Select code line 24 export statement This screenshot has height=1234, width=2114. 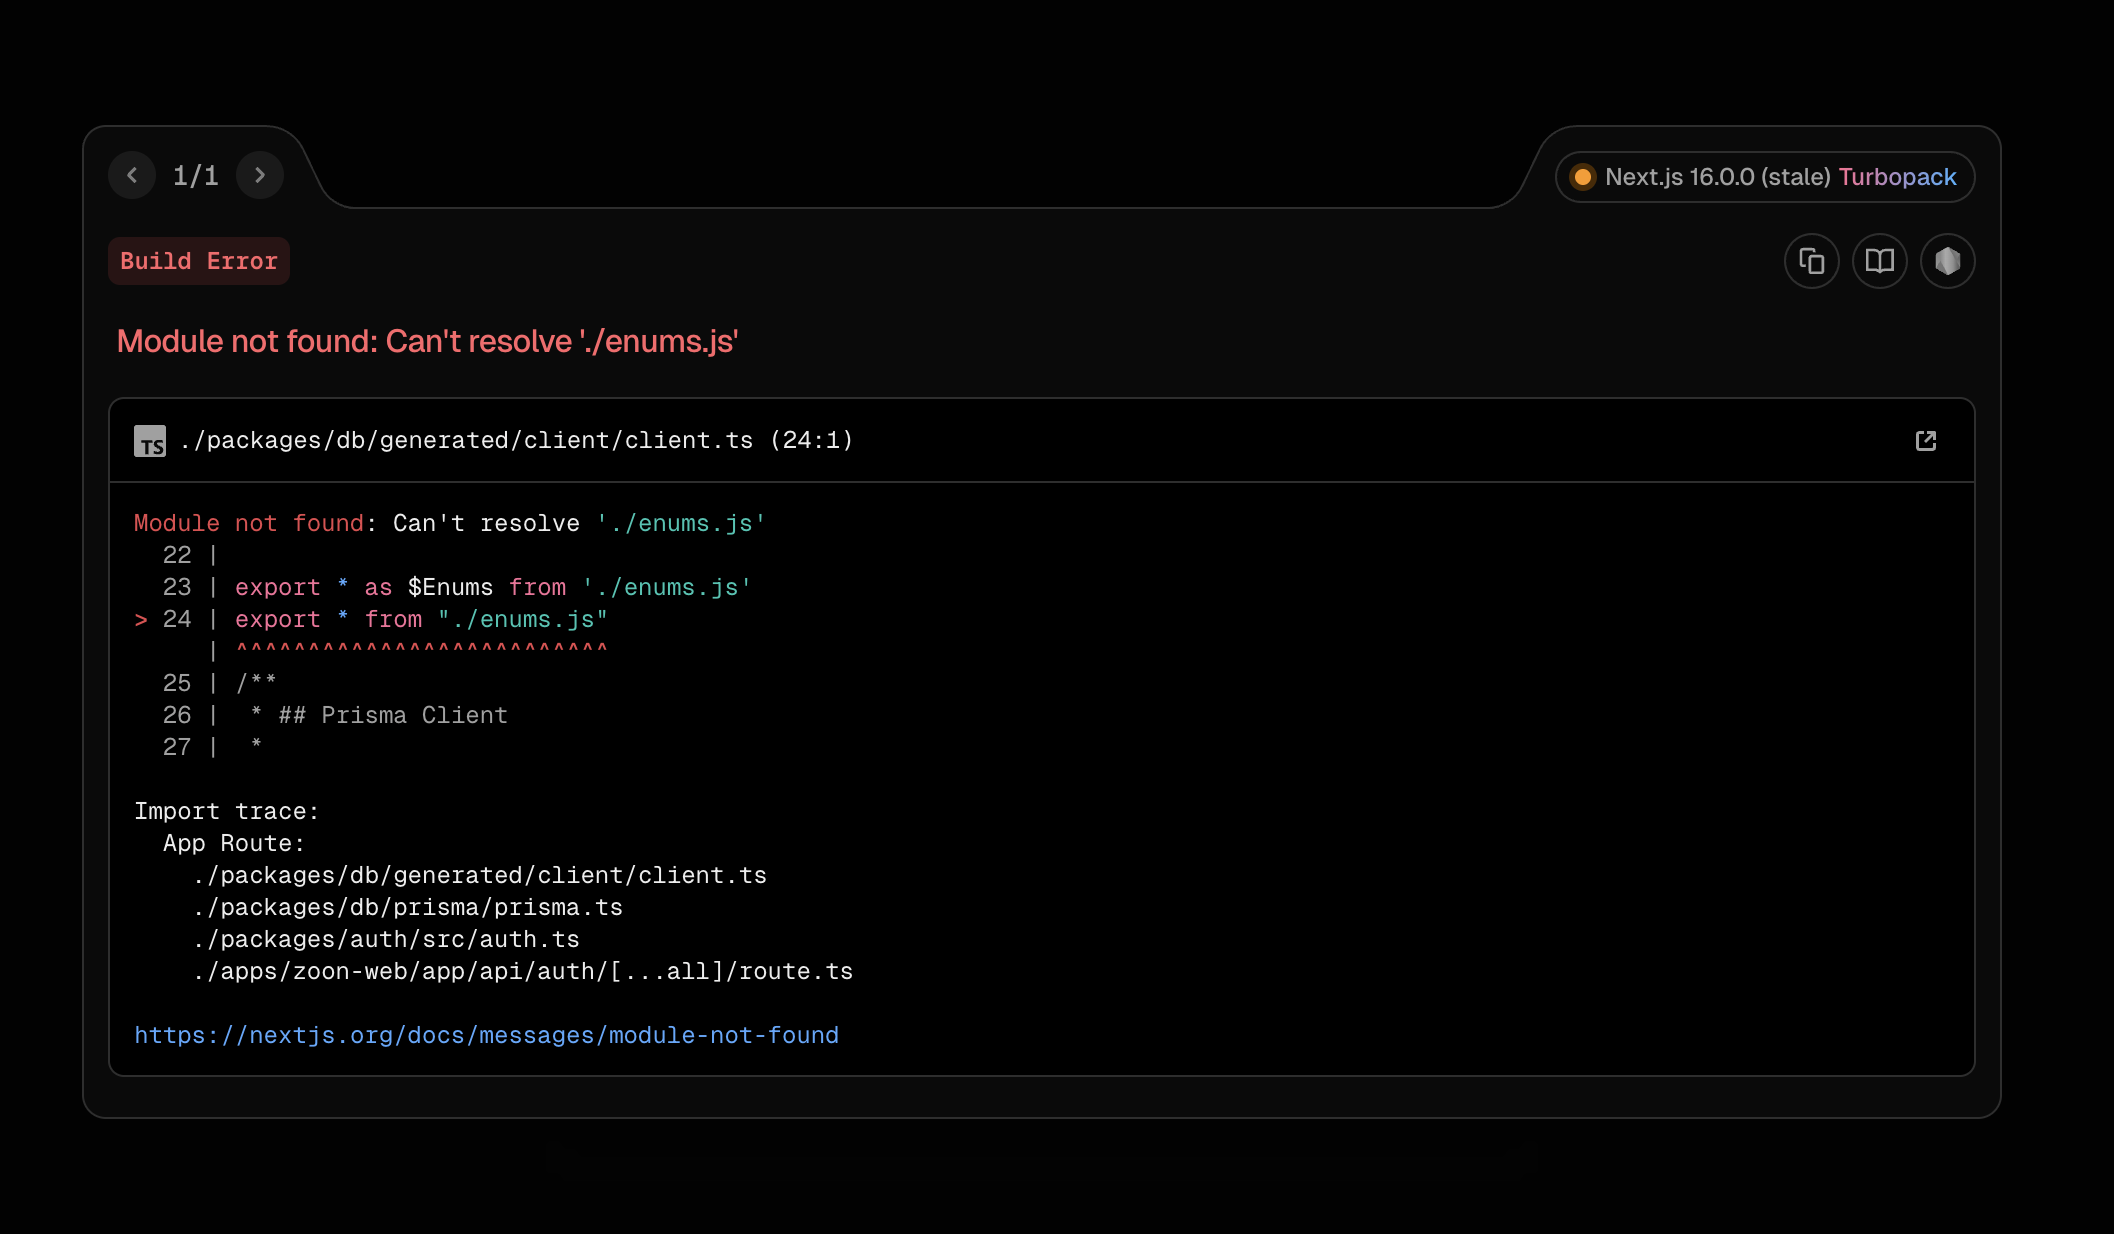421,619
